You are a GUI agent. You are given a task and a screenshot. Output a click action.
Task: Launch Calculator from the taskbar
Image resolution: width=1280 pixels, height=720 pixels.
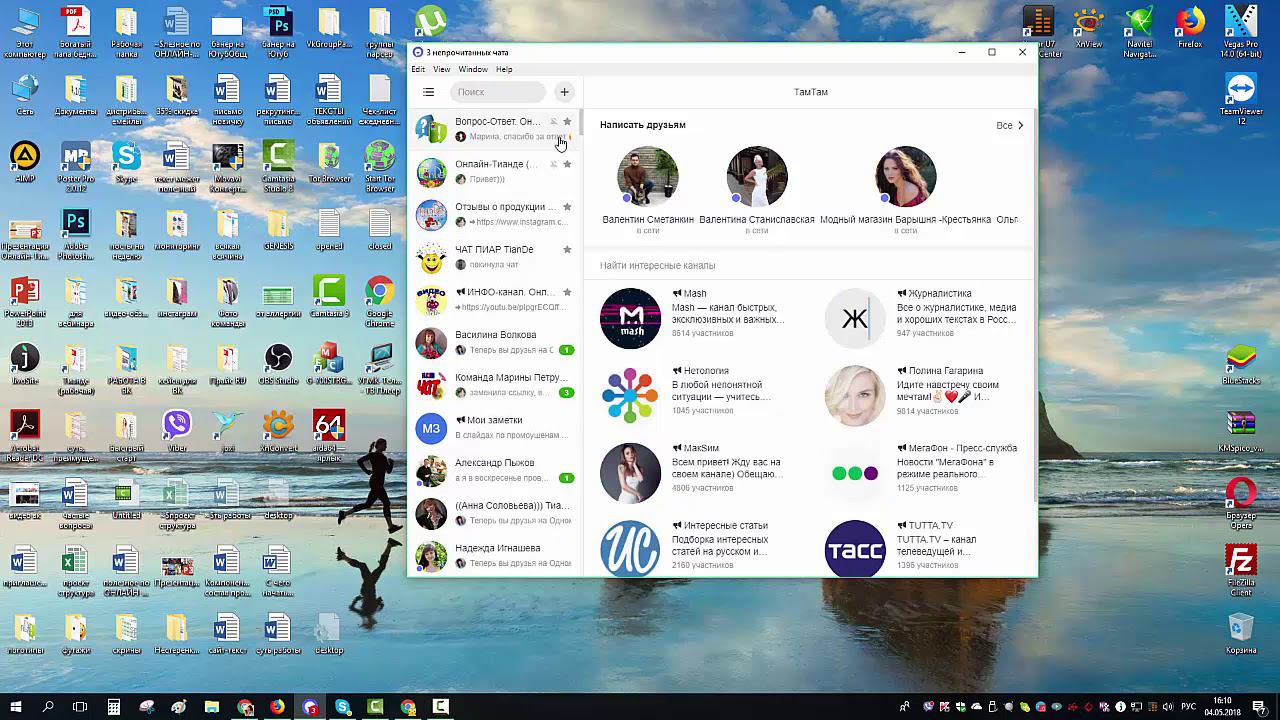click(114, 707)
